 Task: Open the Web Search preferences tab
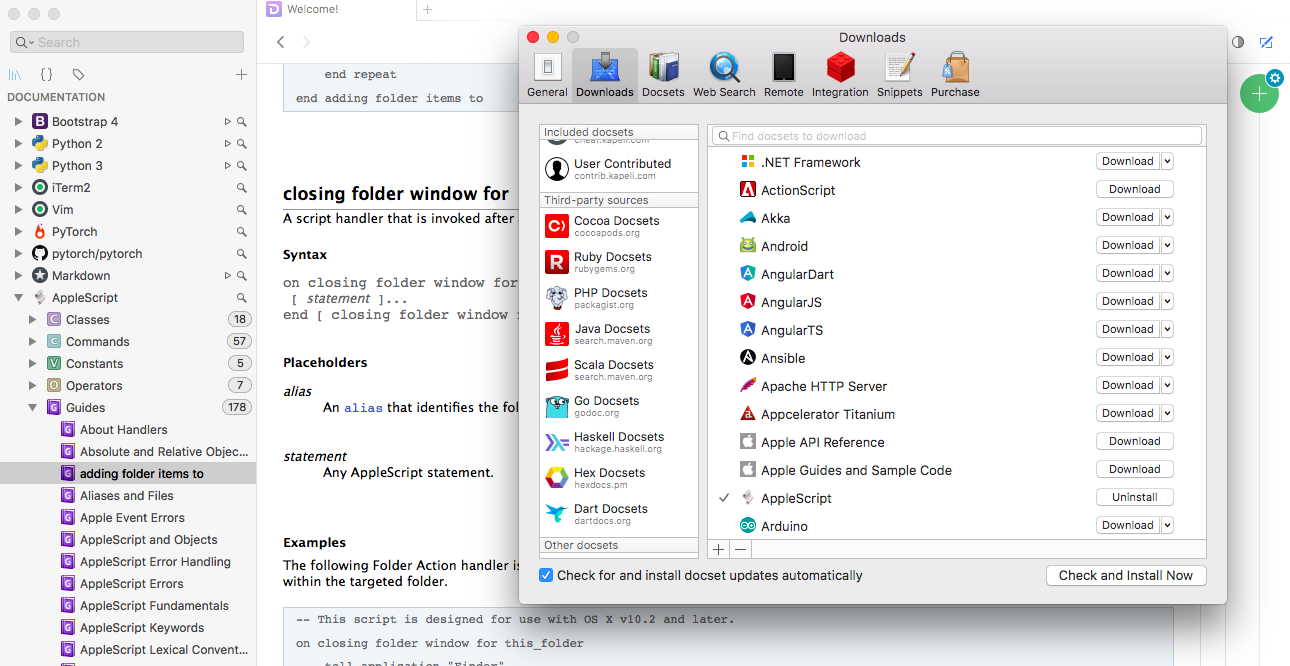coord(724,75)
